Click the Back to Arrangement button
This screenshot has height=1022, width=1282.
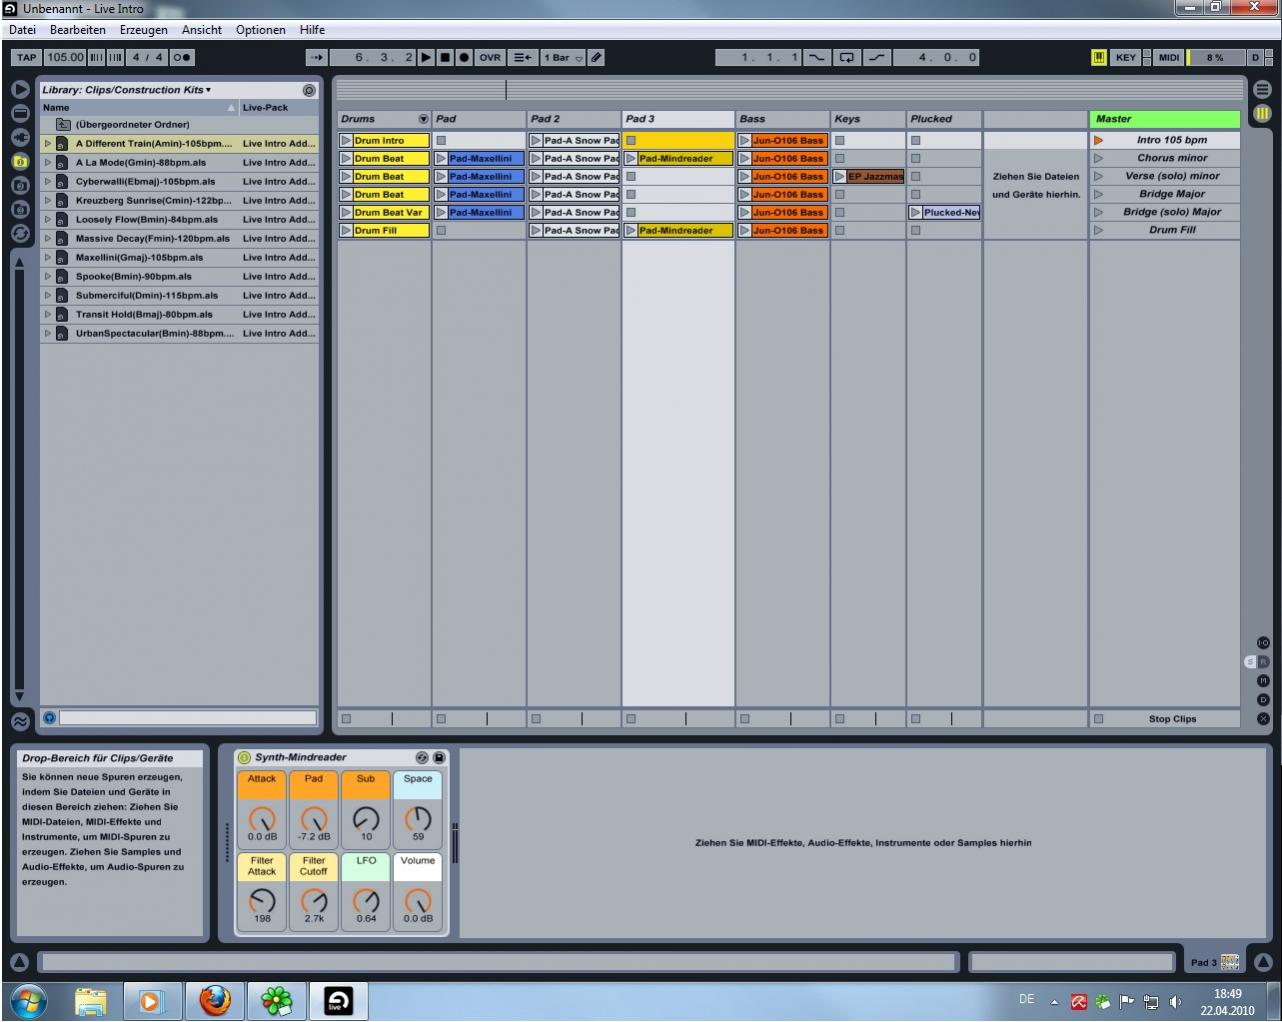coord(522,58)
